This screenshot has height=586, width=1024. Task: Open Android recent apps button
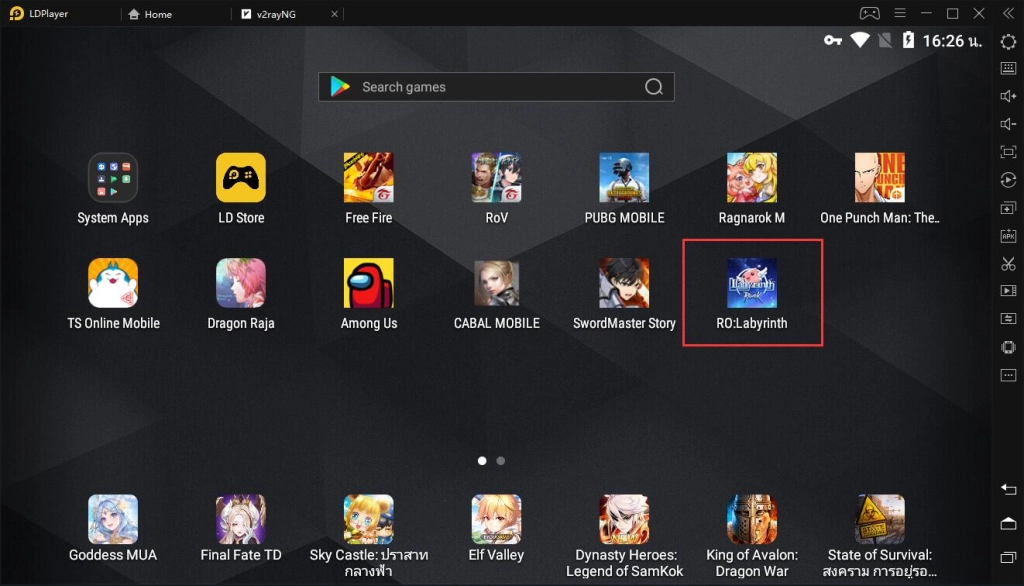pyautogui.click(x=1008, y=557)
